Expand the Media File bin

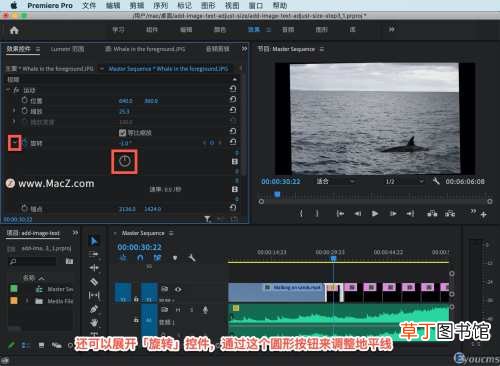pyautogui.click(x=27, y=301)
